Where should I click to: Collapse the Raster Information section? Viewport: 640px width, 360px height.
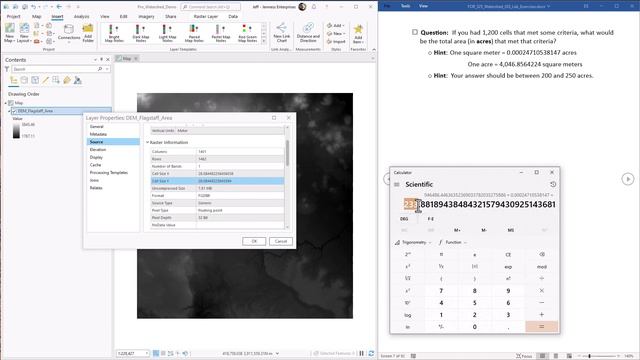click(148, 142)
